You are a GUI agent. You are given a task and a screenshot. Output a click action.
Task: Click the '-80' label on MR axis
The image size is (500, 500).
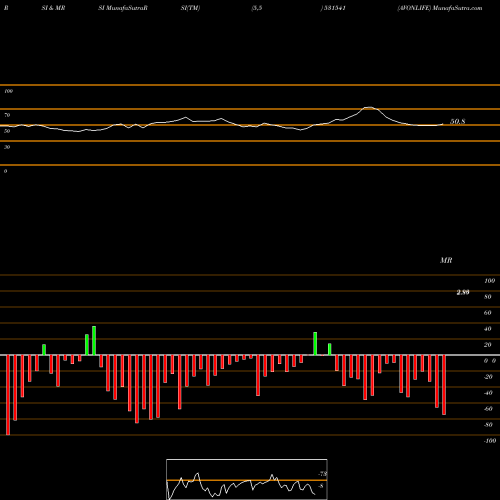point(488,425)
